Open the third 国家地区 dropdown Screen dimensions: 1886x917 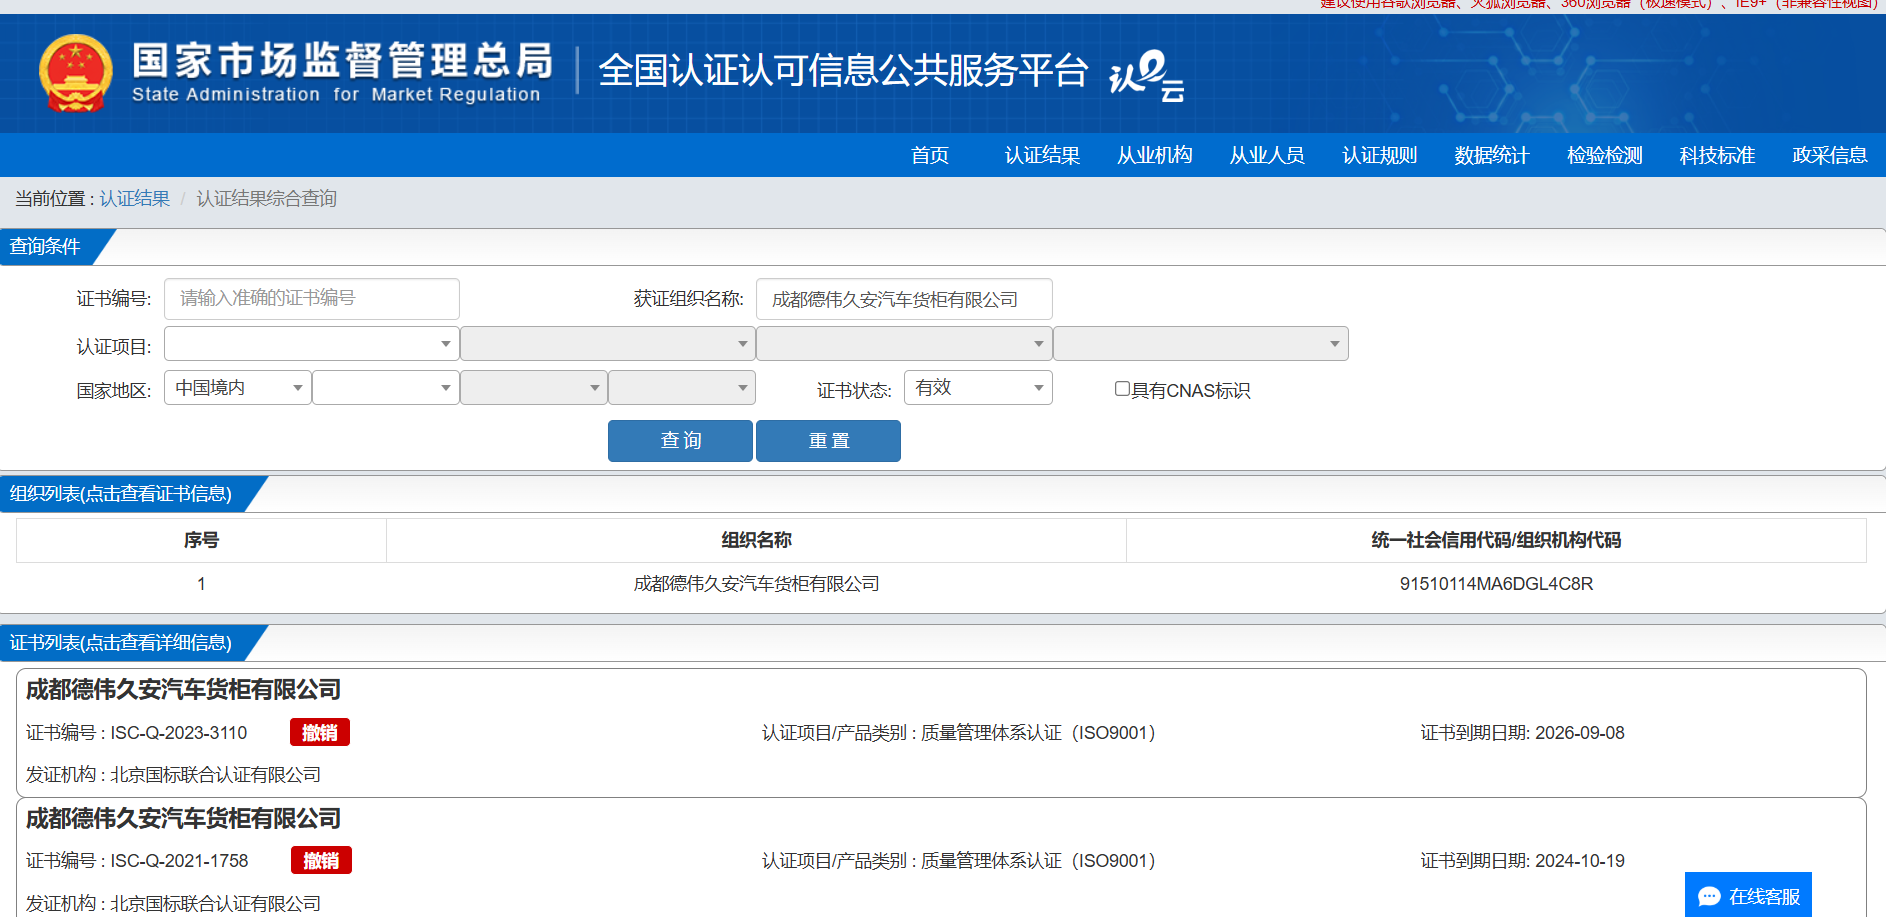coord(534,388)
